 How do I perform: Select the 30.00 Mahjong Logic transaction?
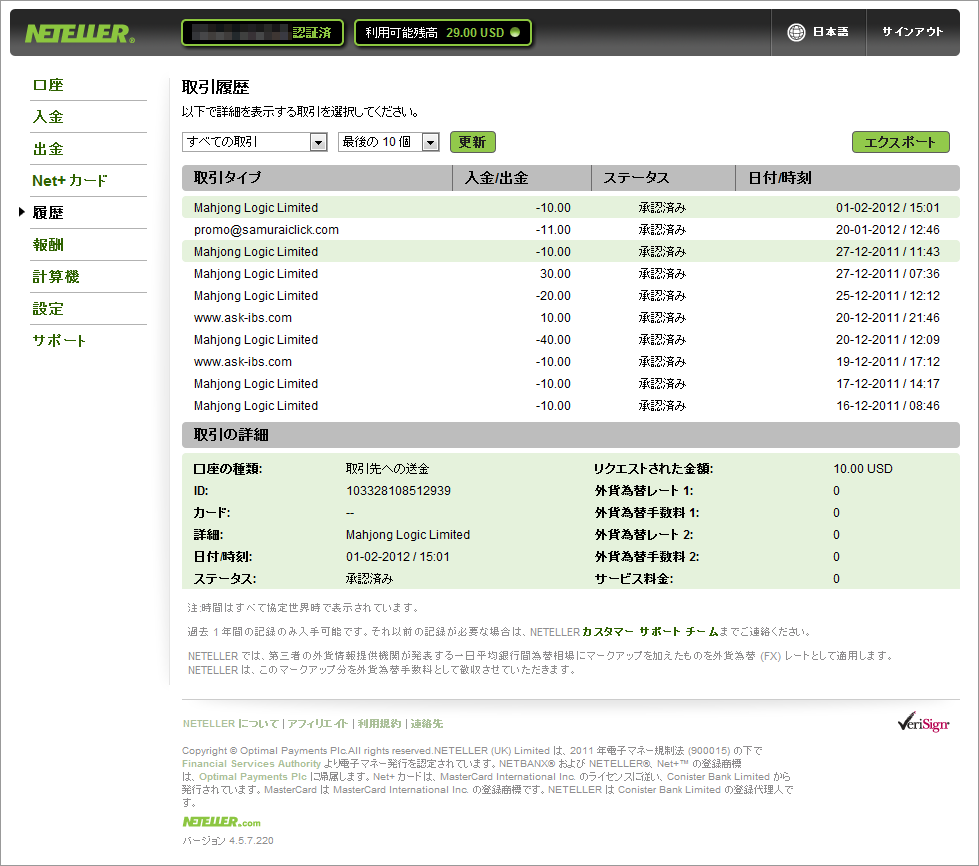(256, 274)
